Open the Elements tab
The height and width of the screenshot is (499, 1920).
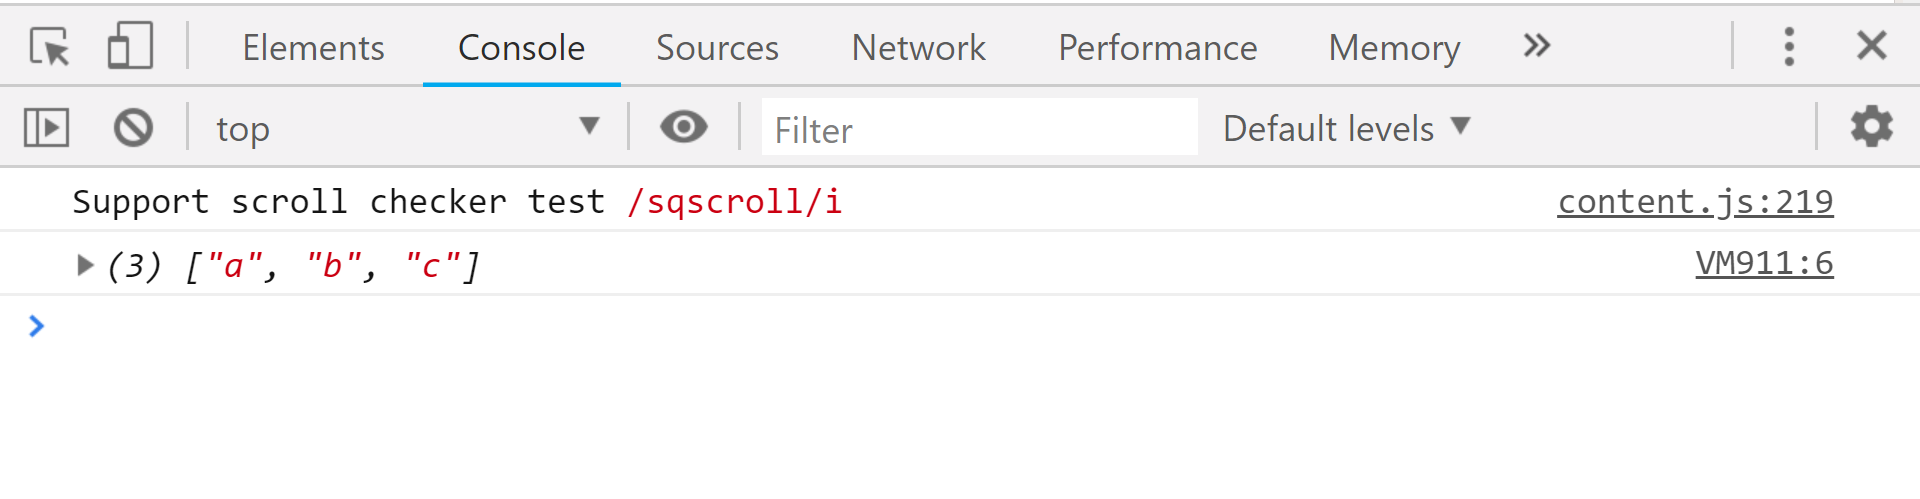(313, 48)
